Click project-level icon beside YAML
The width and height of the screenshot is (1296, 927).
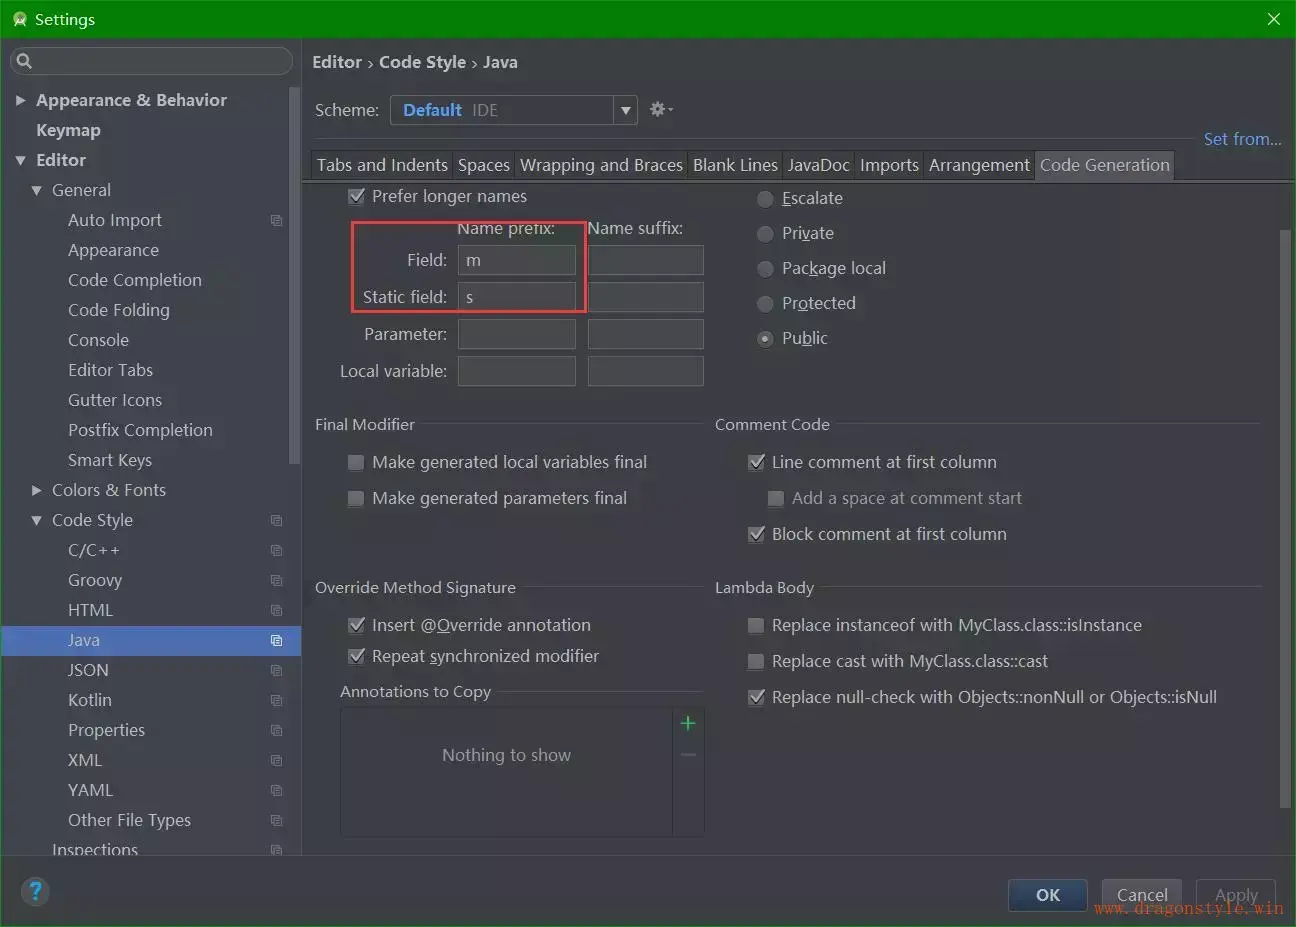tap(277, 790)
